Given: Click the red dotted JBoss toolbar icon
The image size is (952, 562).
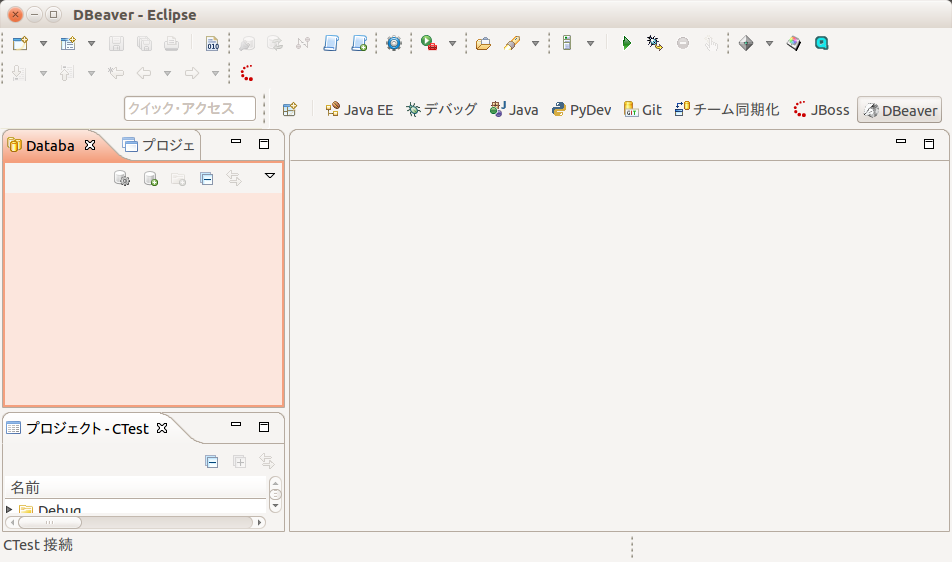Looking at the screenshot, I should 246,73.
